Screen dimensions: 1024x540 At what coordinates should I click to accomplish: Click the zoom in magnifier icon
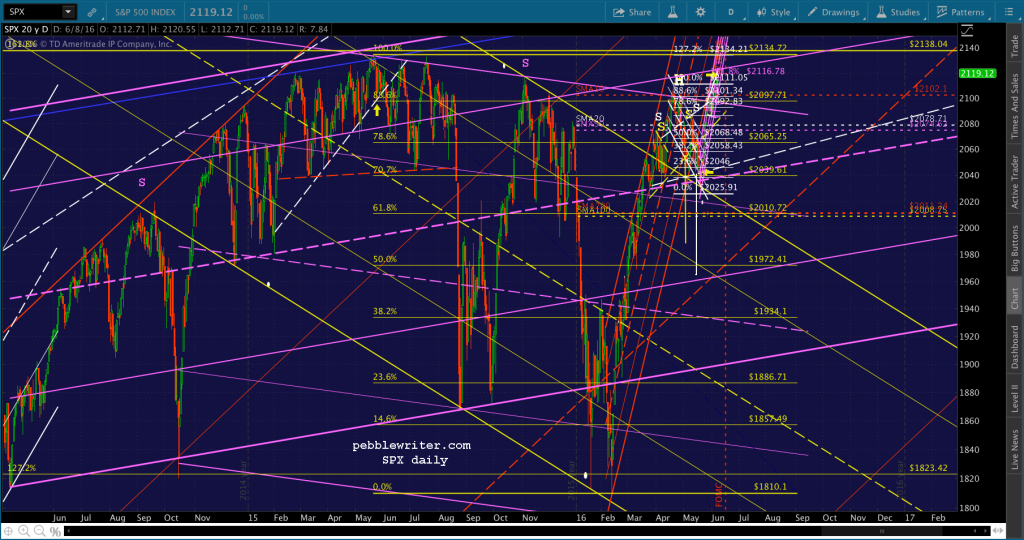[24, 531]
